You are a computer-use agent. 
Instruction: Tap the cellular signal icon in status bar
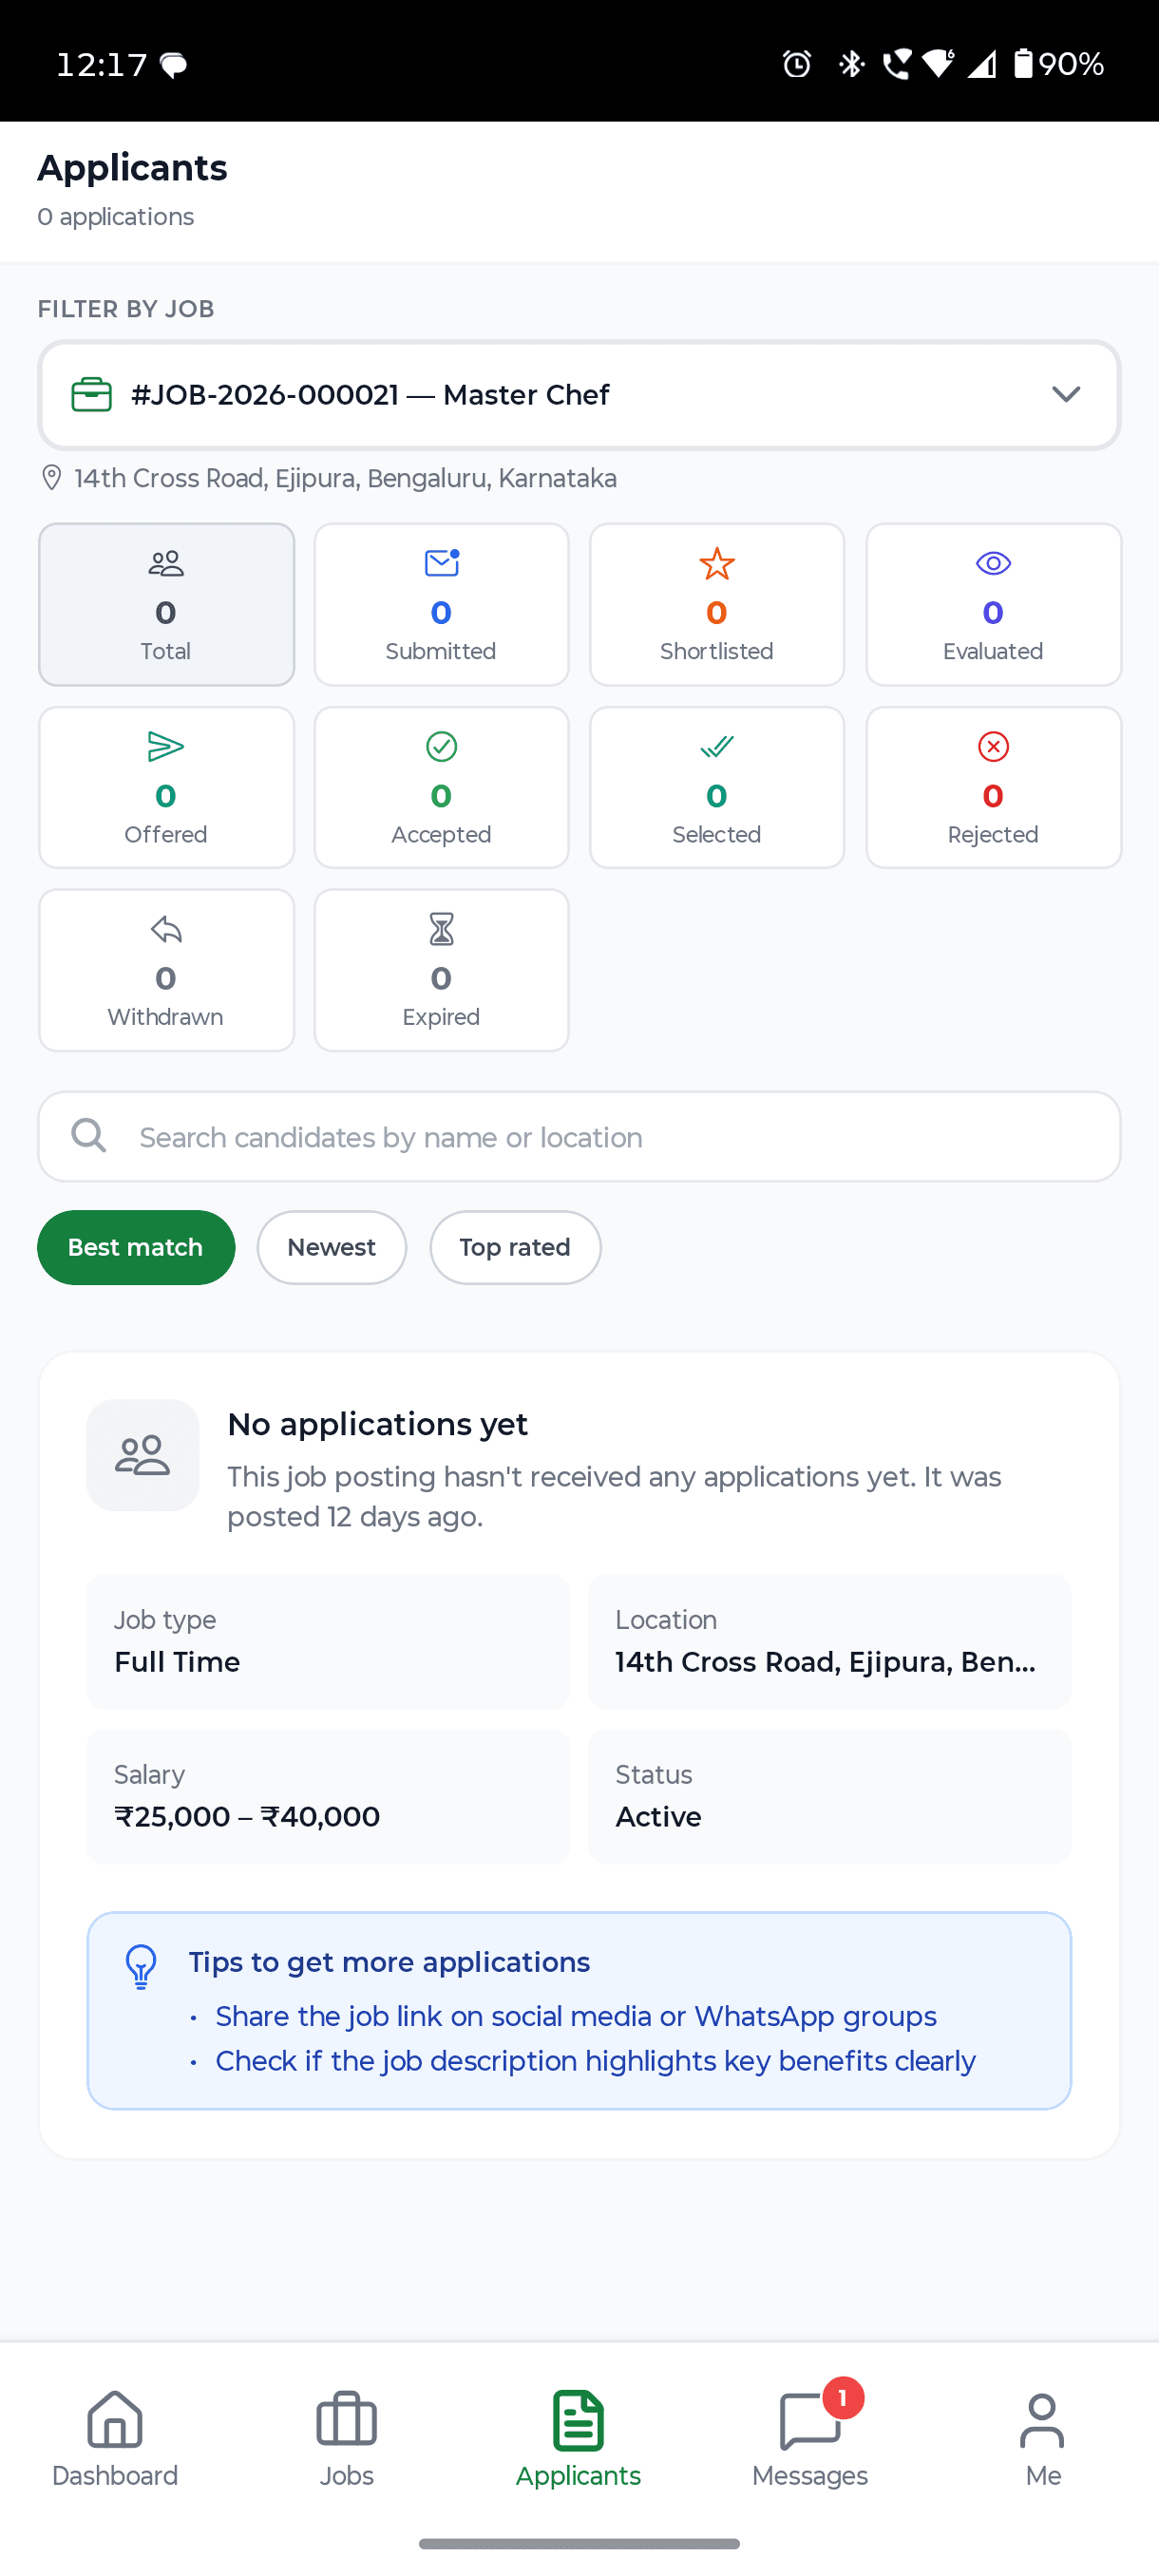pyautogui.click(x=982, y=64)
